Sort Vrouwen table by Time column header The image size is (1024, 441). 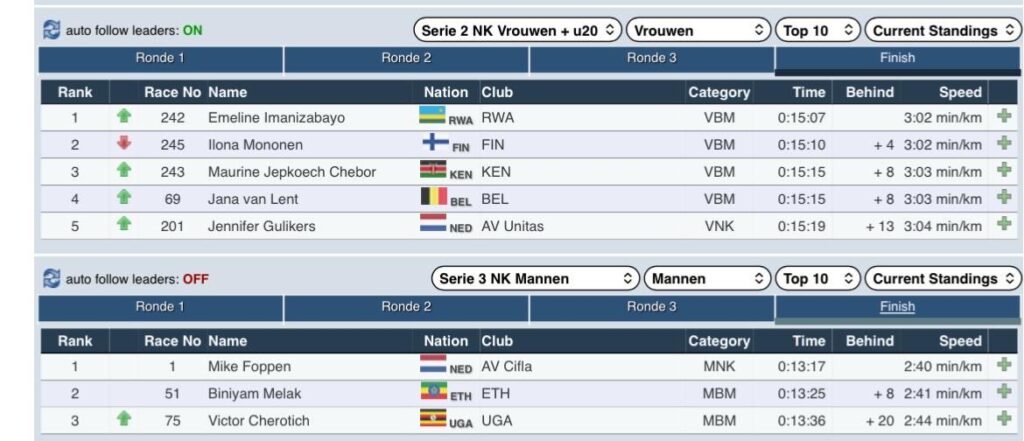click(808, 92)
